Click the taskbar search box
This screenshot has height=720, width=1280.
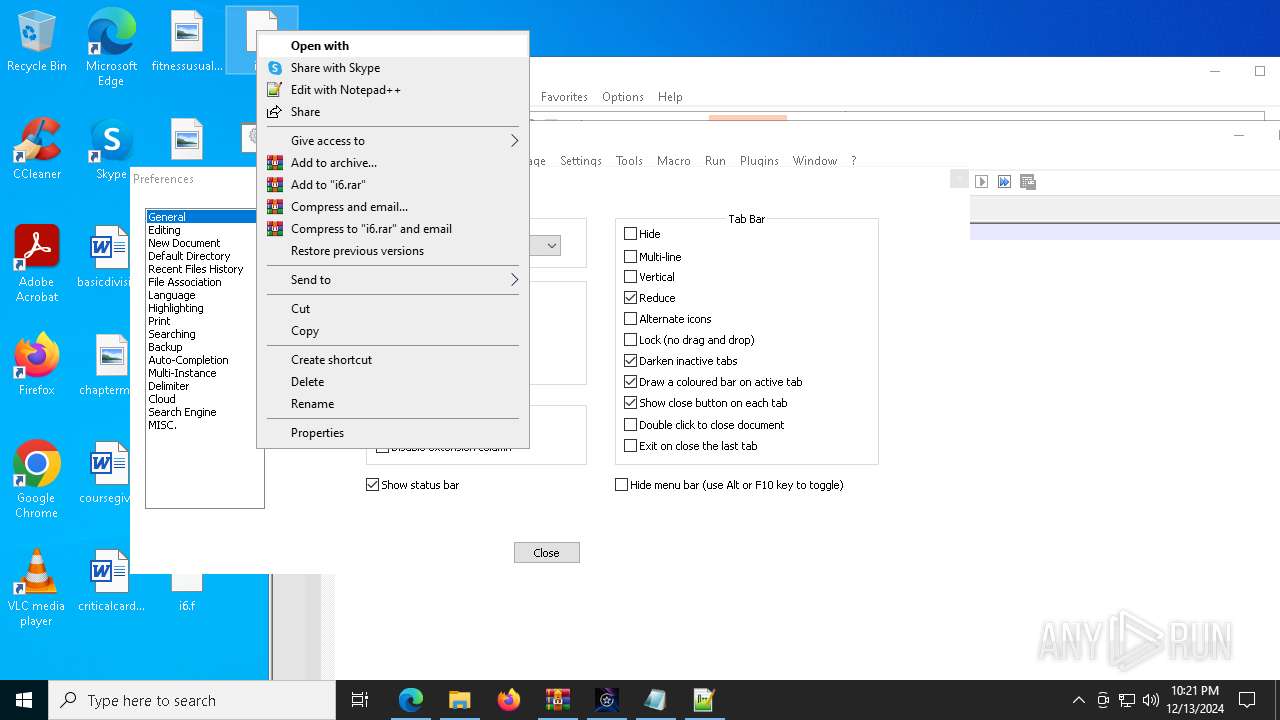point(192,700)
